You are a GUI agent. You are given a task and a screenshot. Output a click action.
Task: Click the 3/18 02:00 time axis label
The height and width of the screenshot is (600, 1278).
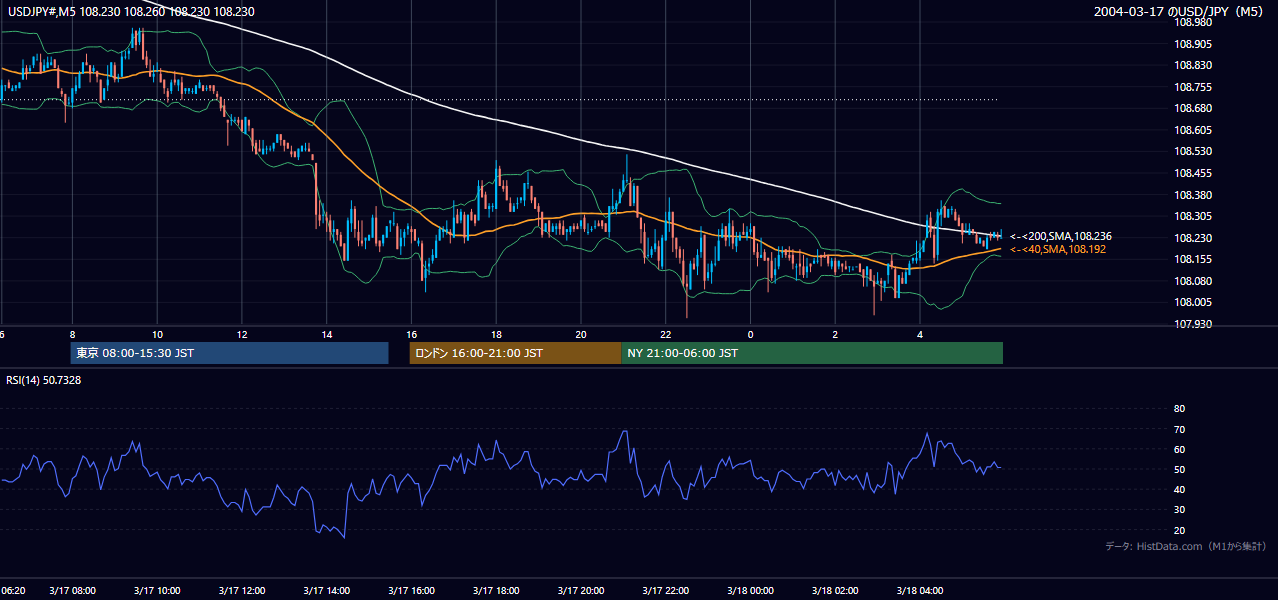835,590
